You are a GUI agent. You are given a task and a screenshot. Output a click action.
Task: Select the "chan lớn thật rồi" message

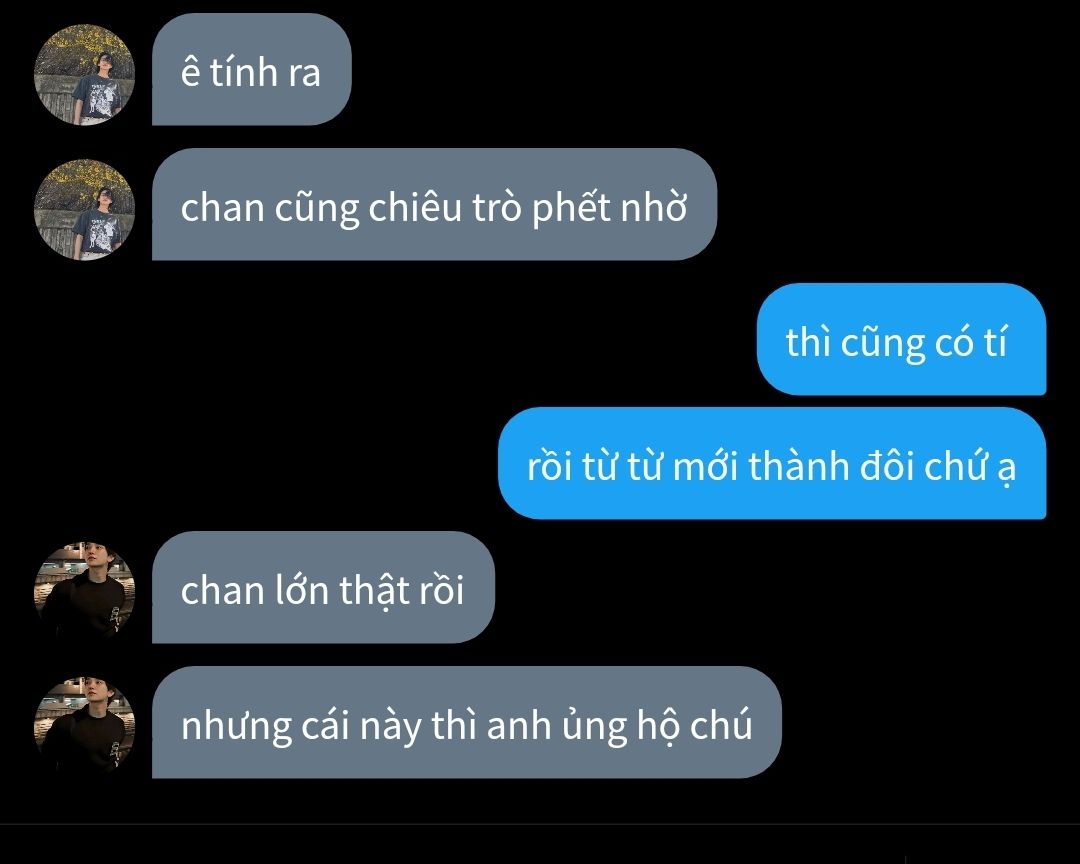point(323,587)
